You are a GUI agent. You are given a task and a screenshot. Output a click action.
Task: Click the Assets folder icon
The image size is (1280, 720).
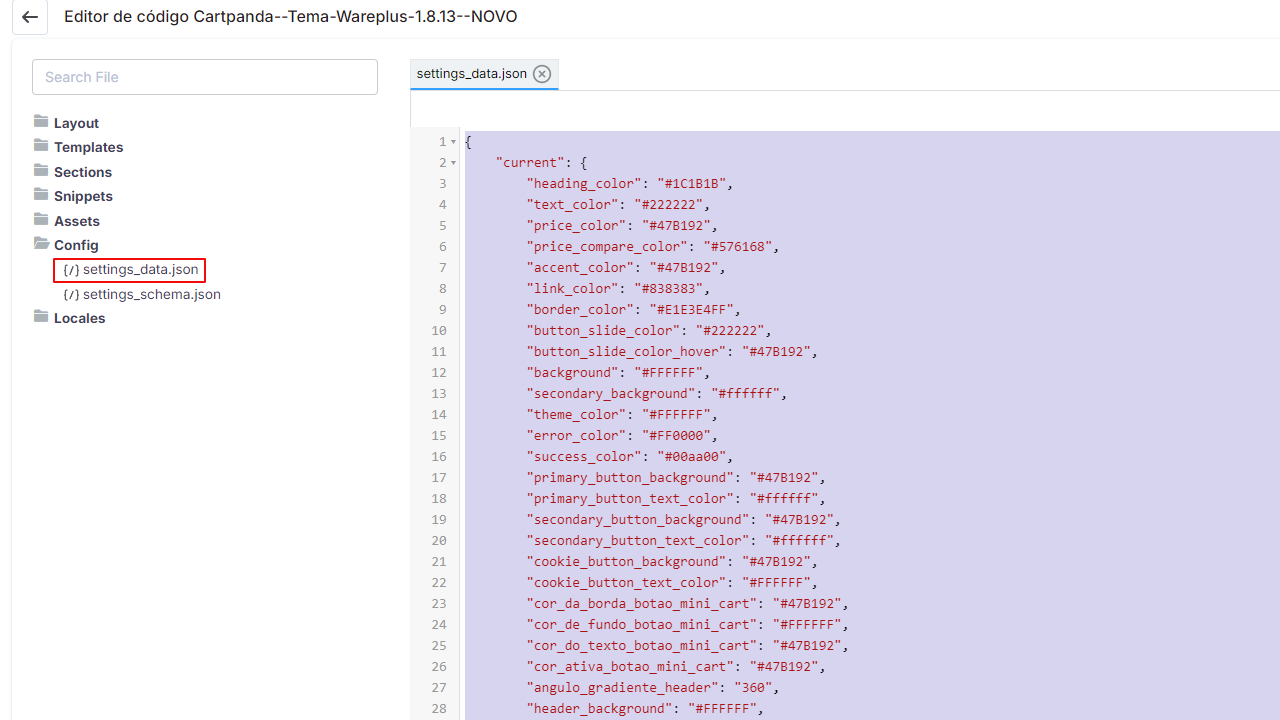point(41,220)
